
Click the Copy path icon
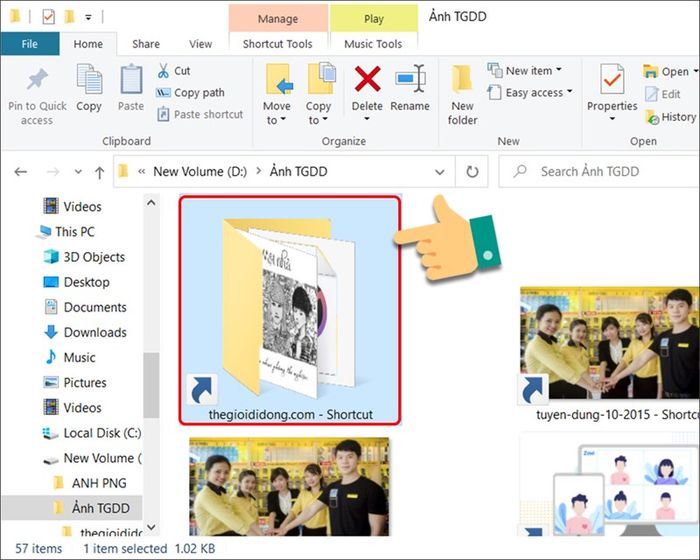click(163, 92)
